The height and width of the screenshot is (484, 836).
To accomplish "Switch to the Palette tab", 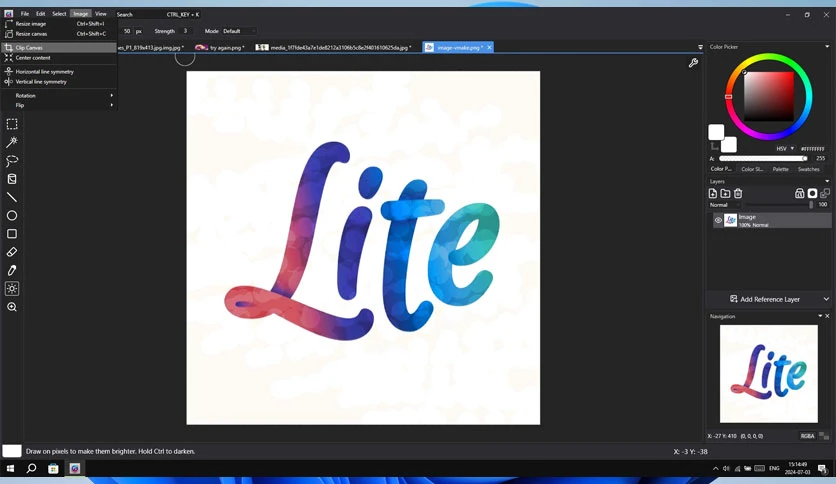I will (781, 169).
